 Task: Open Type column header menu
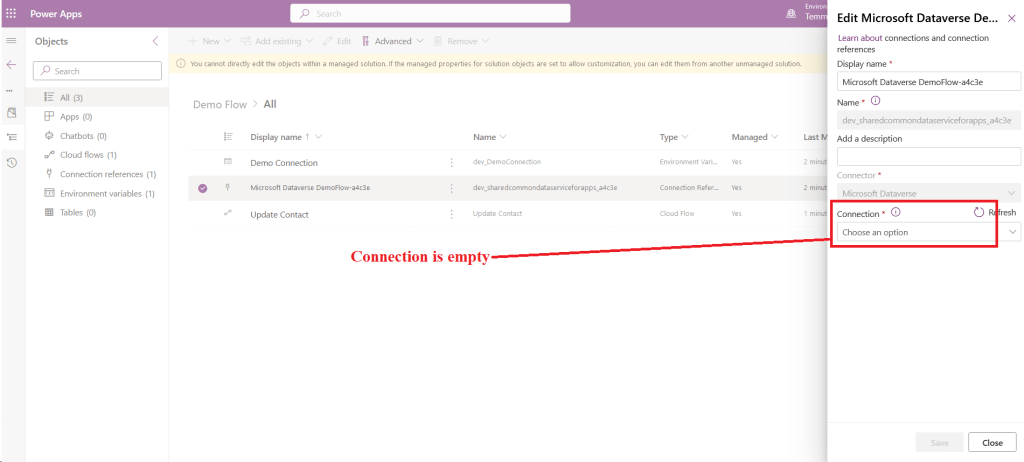(674, 137)
